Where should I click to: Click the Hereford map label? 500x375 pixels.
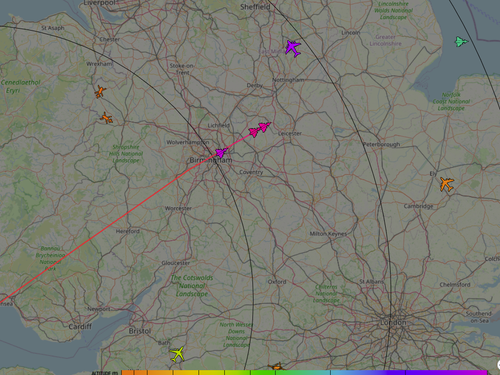[x=128, y=231]
